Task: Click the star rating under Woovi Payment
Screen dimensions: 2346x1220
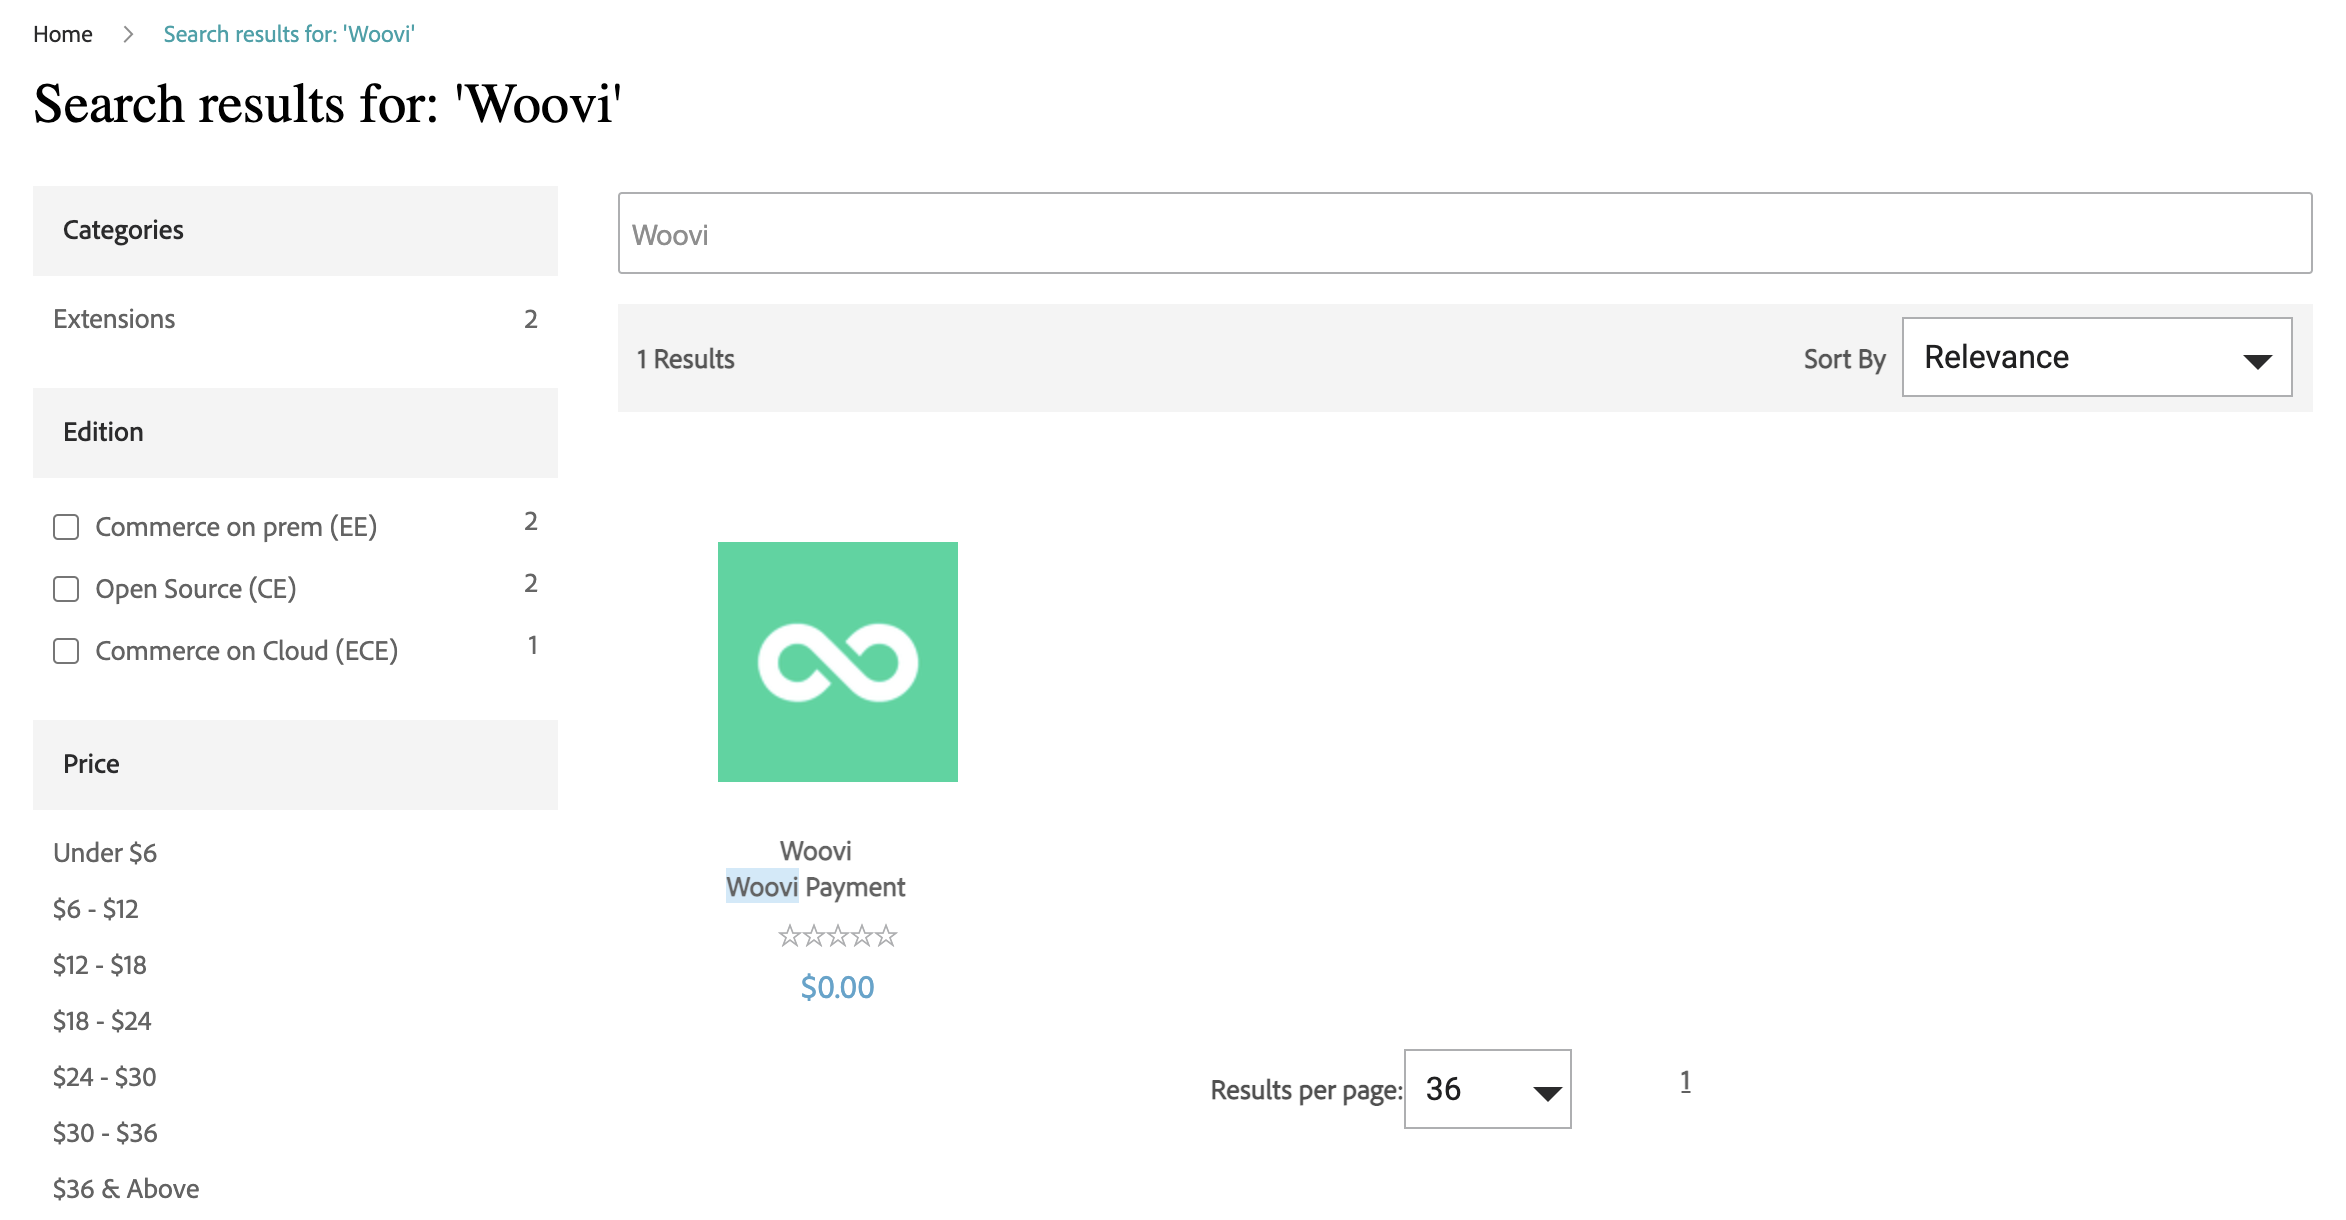Action: [x=837, y=936]
